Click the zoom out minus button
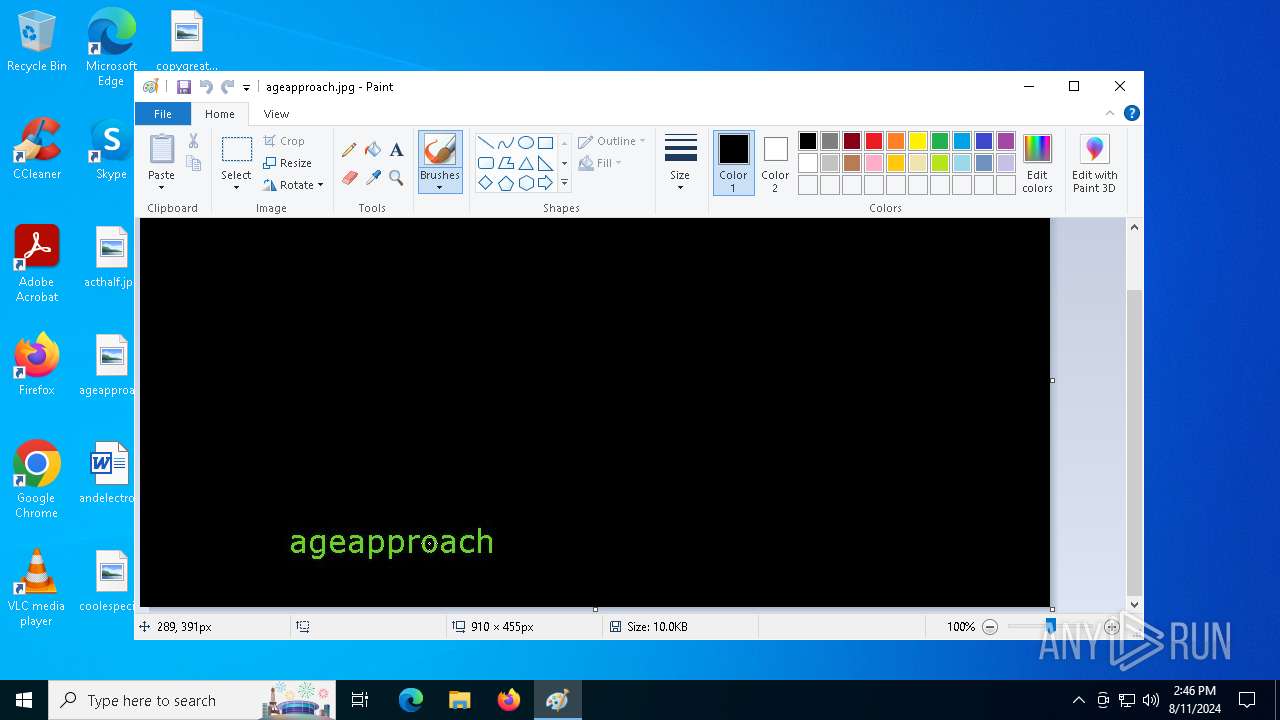Viewport: 1280px width, 720px height. pyautogui.click(x=990, y=627)
